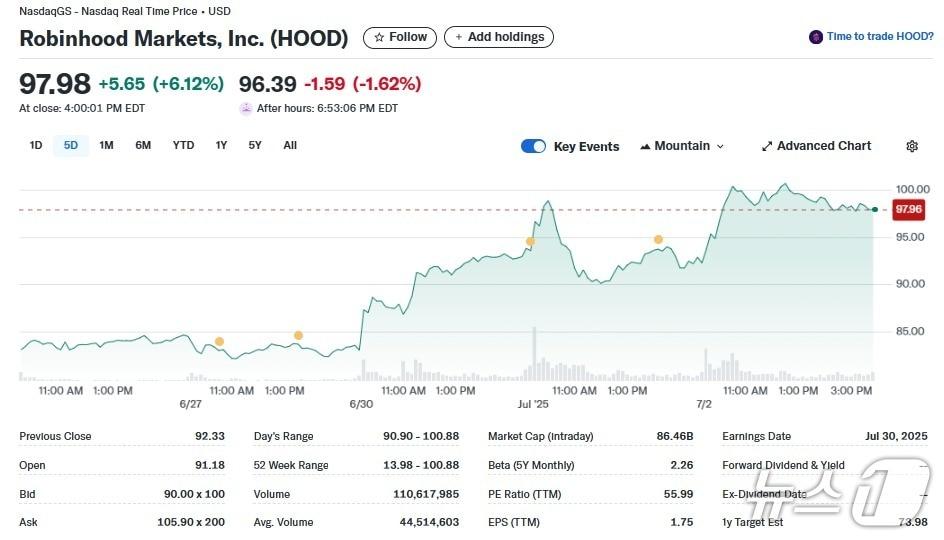Select the 1M range tab
Screen dimensions: 944x540
pyautogui.click(x=107, y=145)
